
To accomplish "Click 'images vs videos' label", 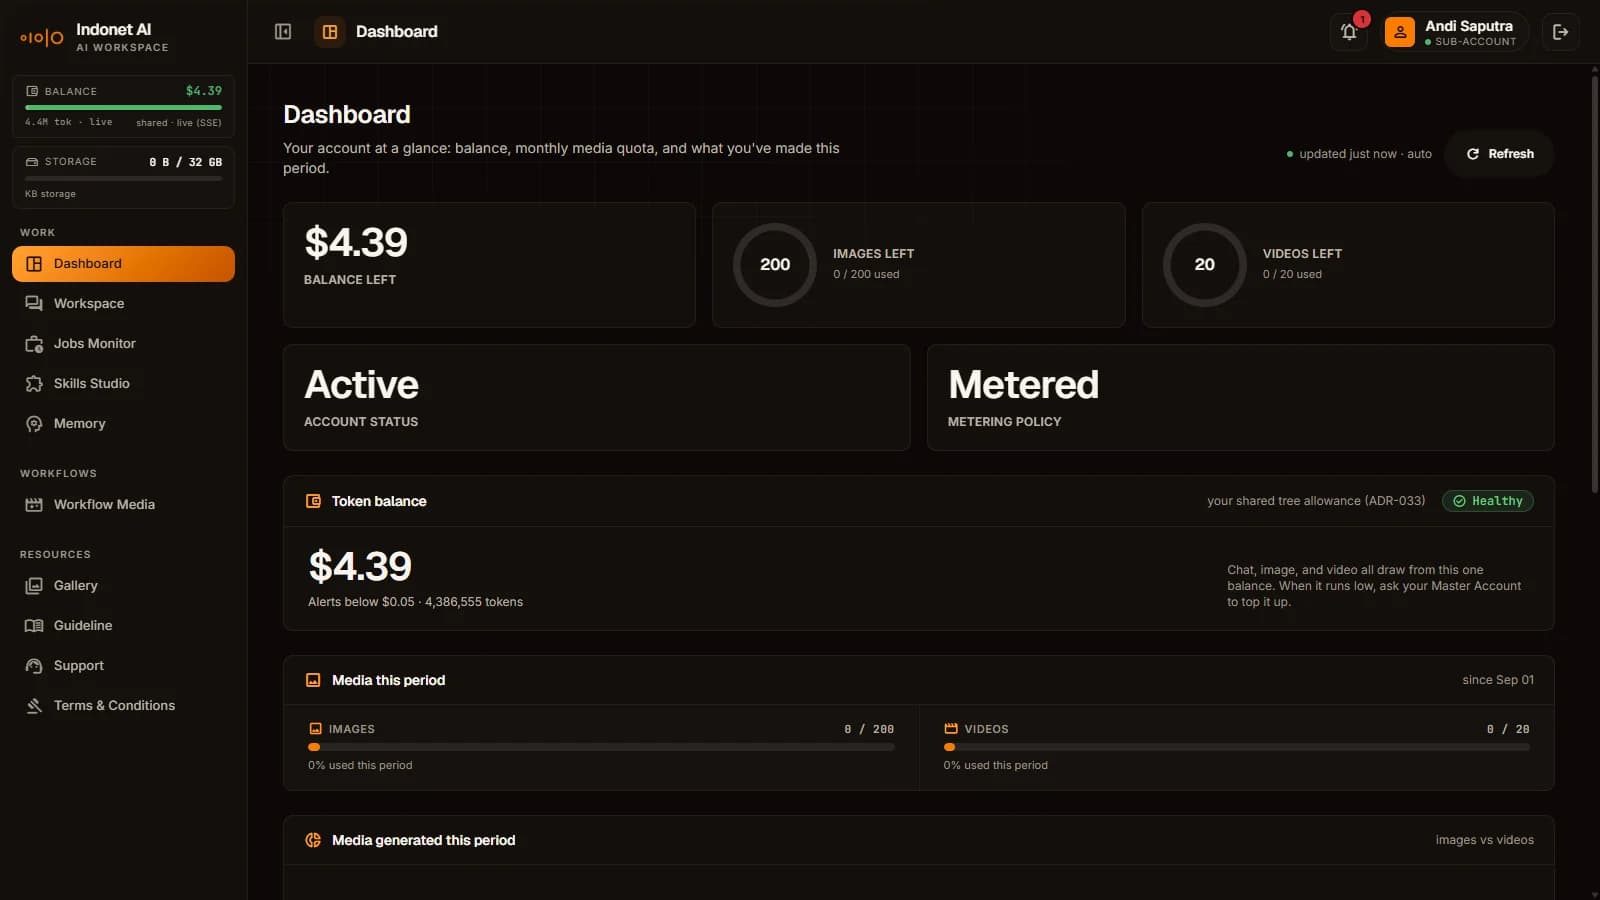I will tap(1484, 840).
